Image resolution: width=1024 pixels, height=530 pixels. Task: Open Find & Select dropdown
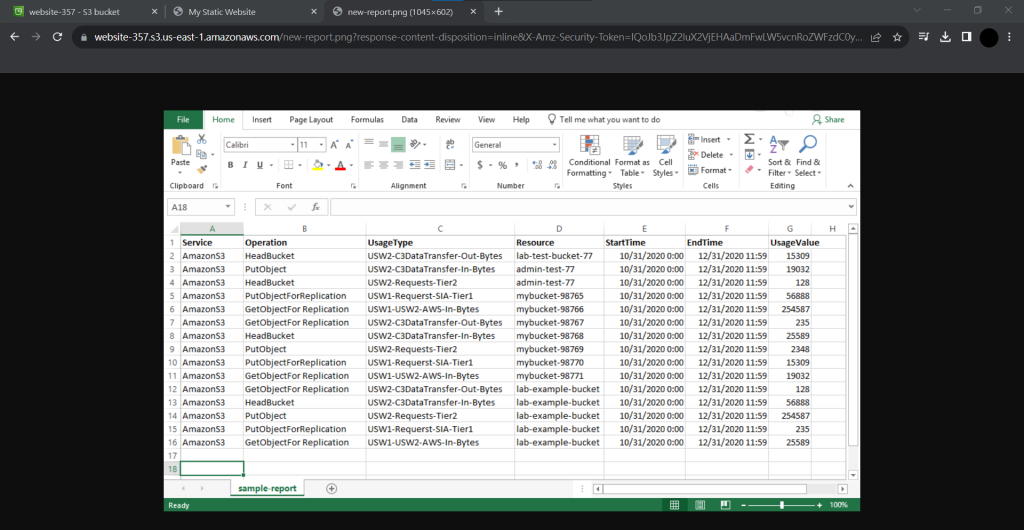pyautogui.click(x=808, y=157)
